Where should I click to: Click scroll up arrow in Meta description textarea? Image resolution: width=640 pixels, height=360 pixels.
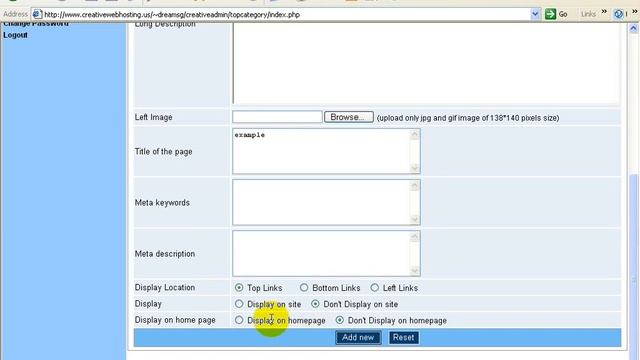pos(415,237)
